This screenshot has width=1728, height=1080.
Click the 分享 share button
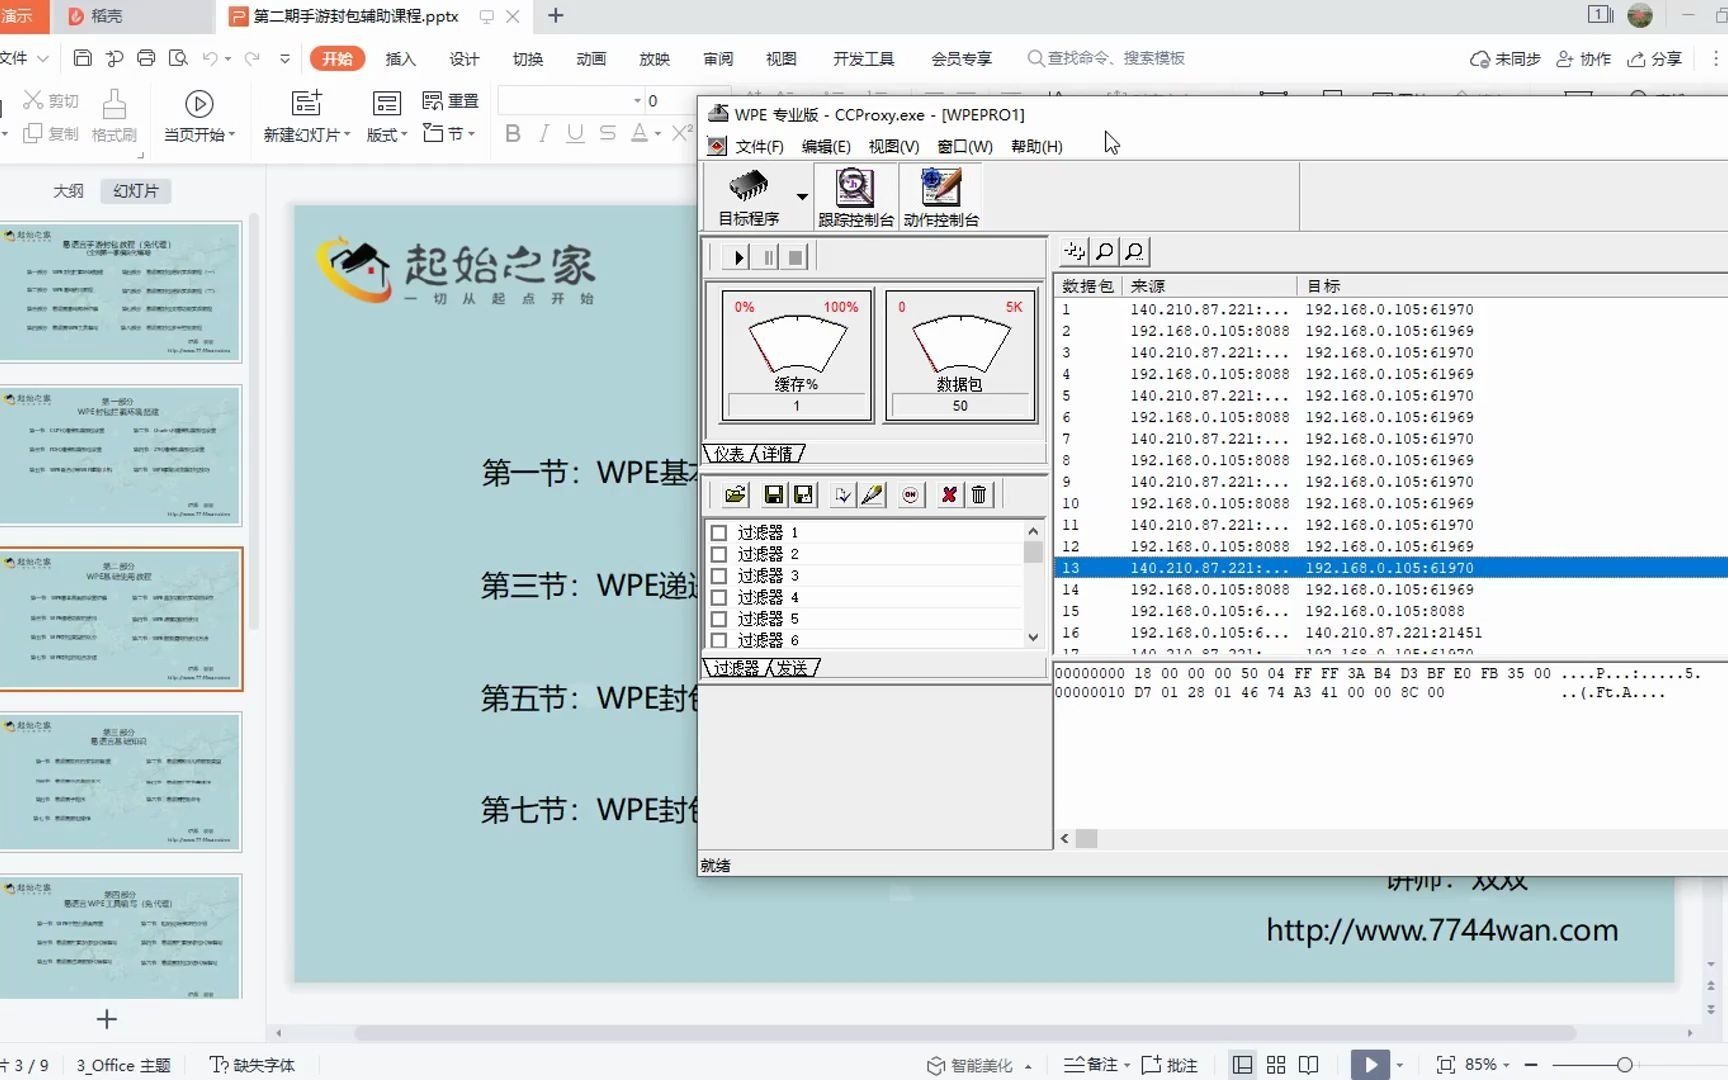tap(1654, 59)
